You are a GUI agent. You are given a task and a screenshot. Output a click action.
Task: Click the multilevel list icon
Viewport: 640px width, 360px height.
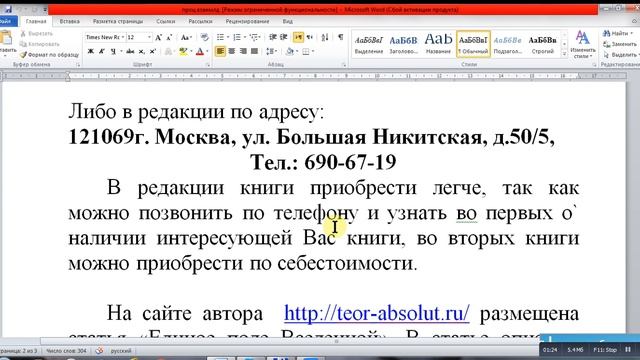point(254,38)
